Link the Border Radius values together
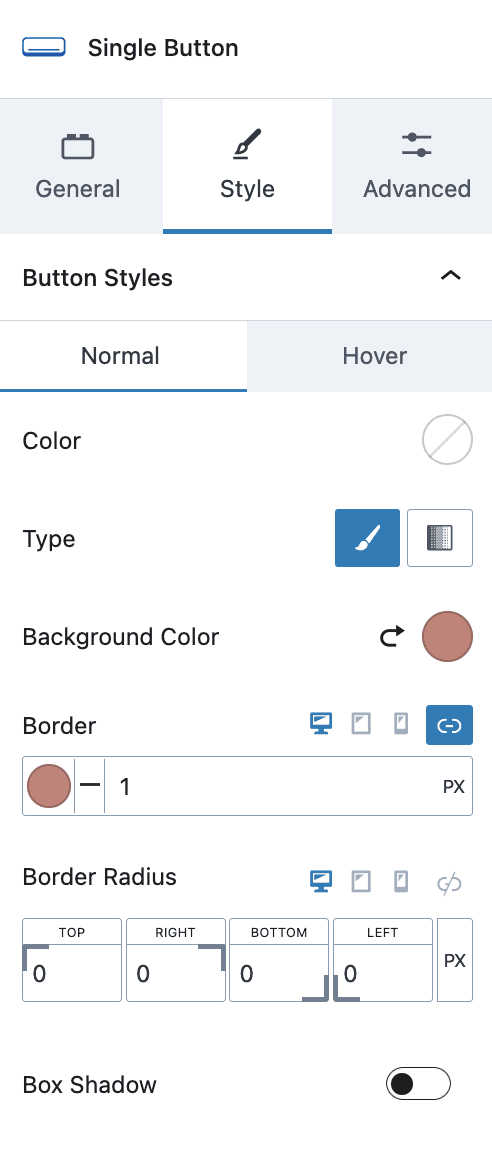The image size is (492, 1156). click(x=449, y=883)
